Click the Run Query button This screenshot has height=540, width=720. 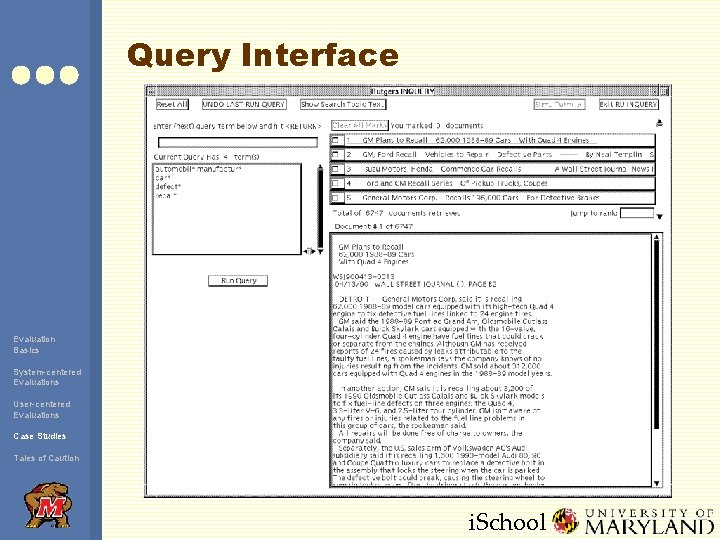(238, 281)
